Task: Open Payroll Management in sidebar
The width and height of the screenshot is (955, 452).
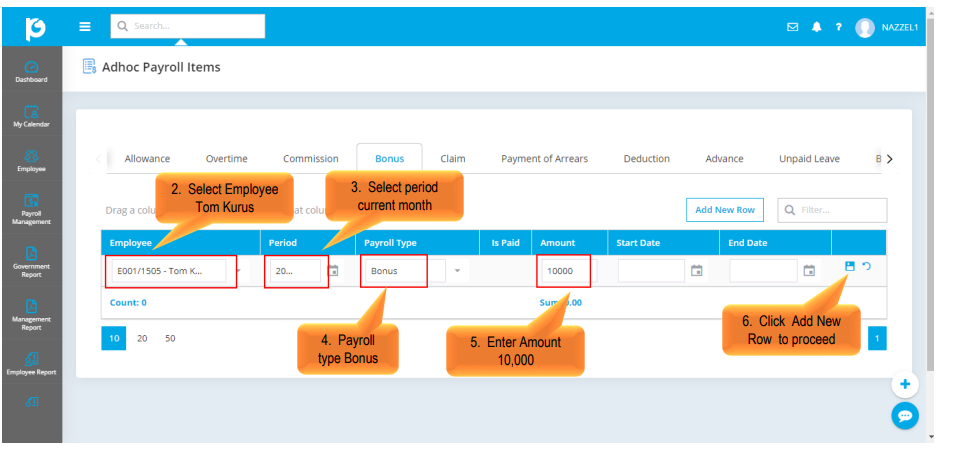Action: (31, 209)
